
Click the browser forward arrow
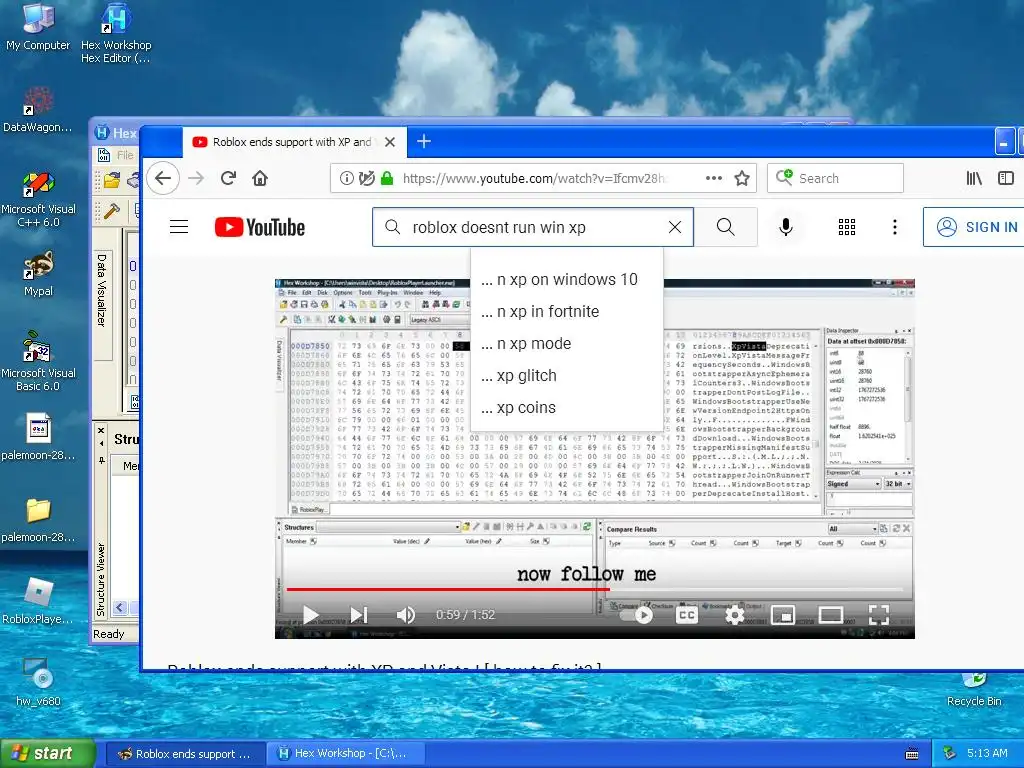[x=197, y=178]
